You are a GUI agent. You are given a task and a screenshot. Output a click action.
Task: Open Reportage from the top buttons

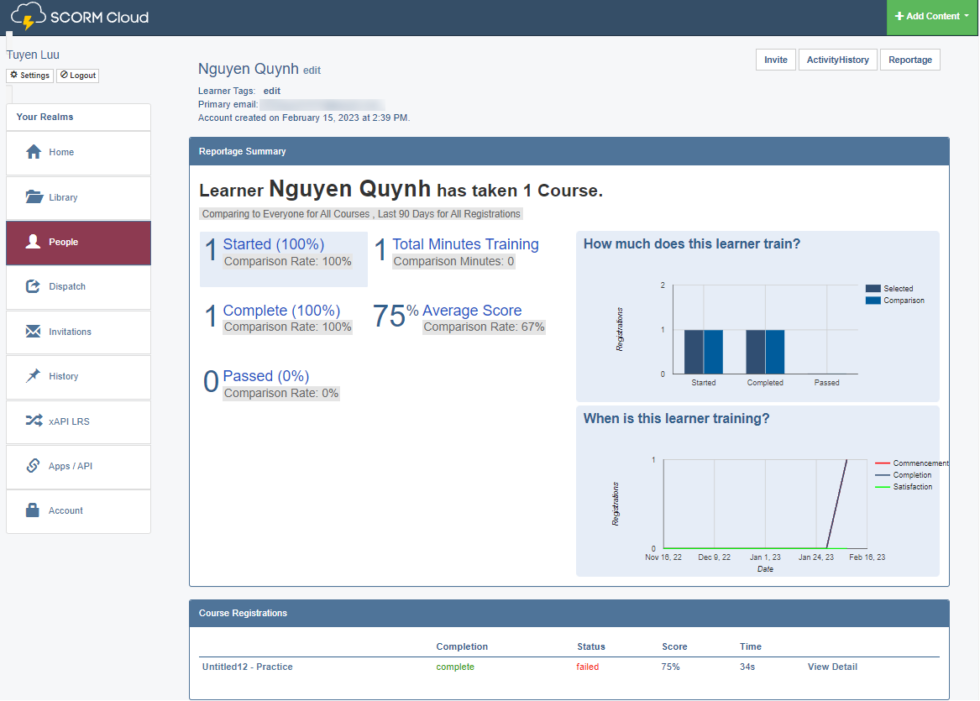click(x=910, y=59)
